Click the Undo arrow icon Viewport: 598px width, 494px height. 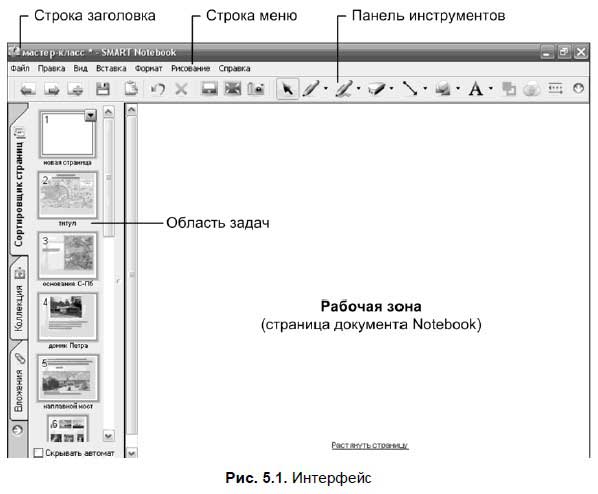pyautogui.click(x=158, y=89)
